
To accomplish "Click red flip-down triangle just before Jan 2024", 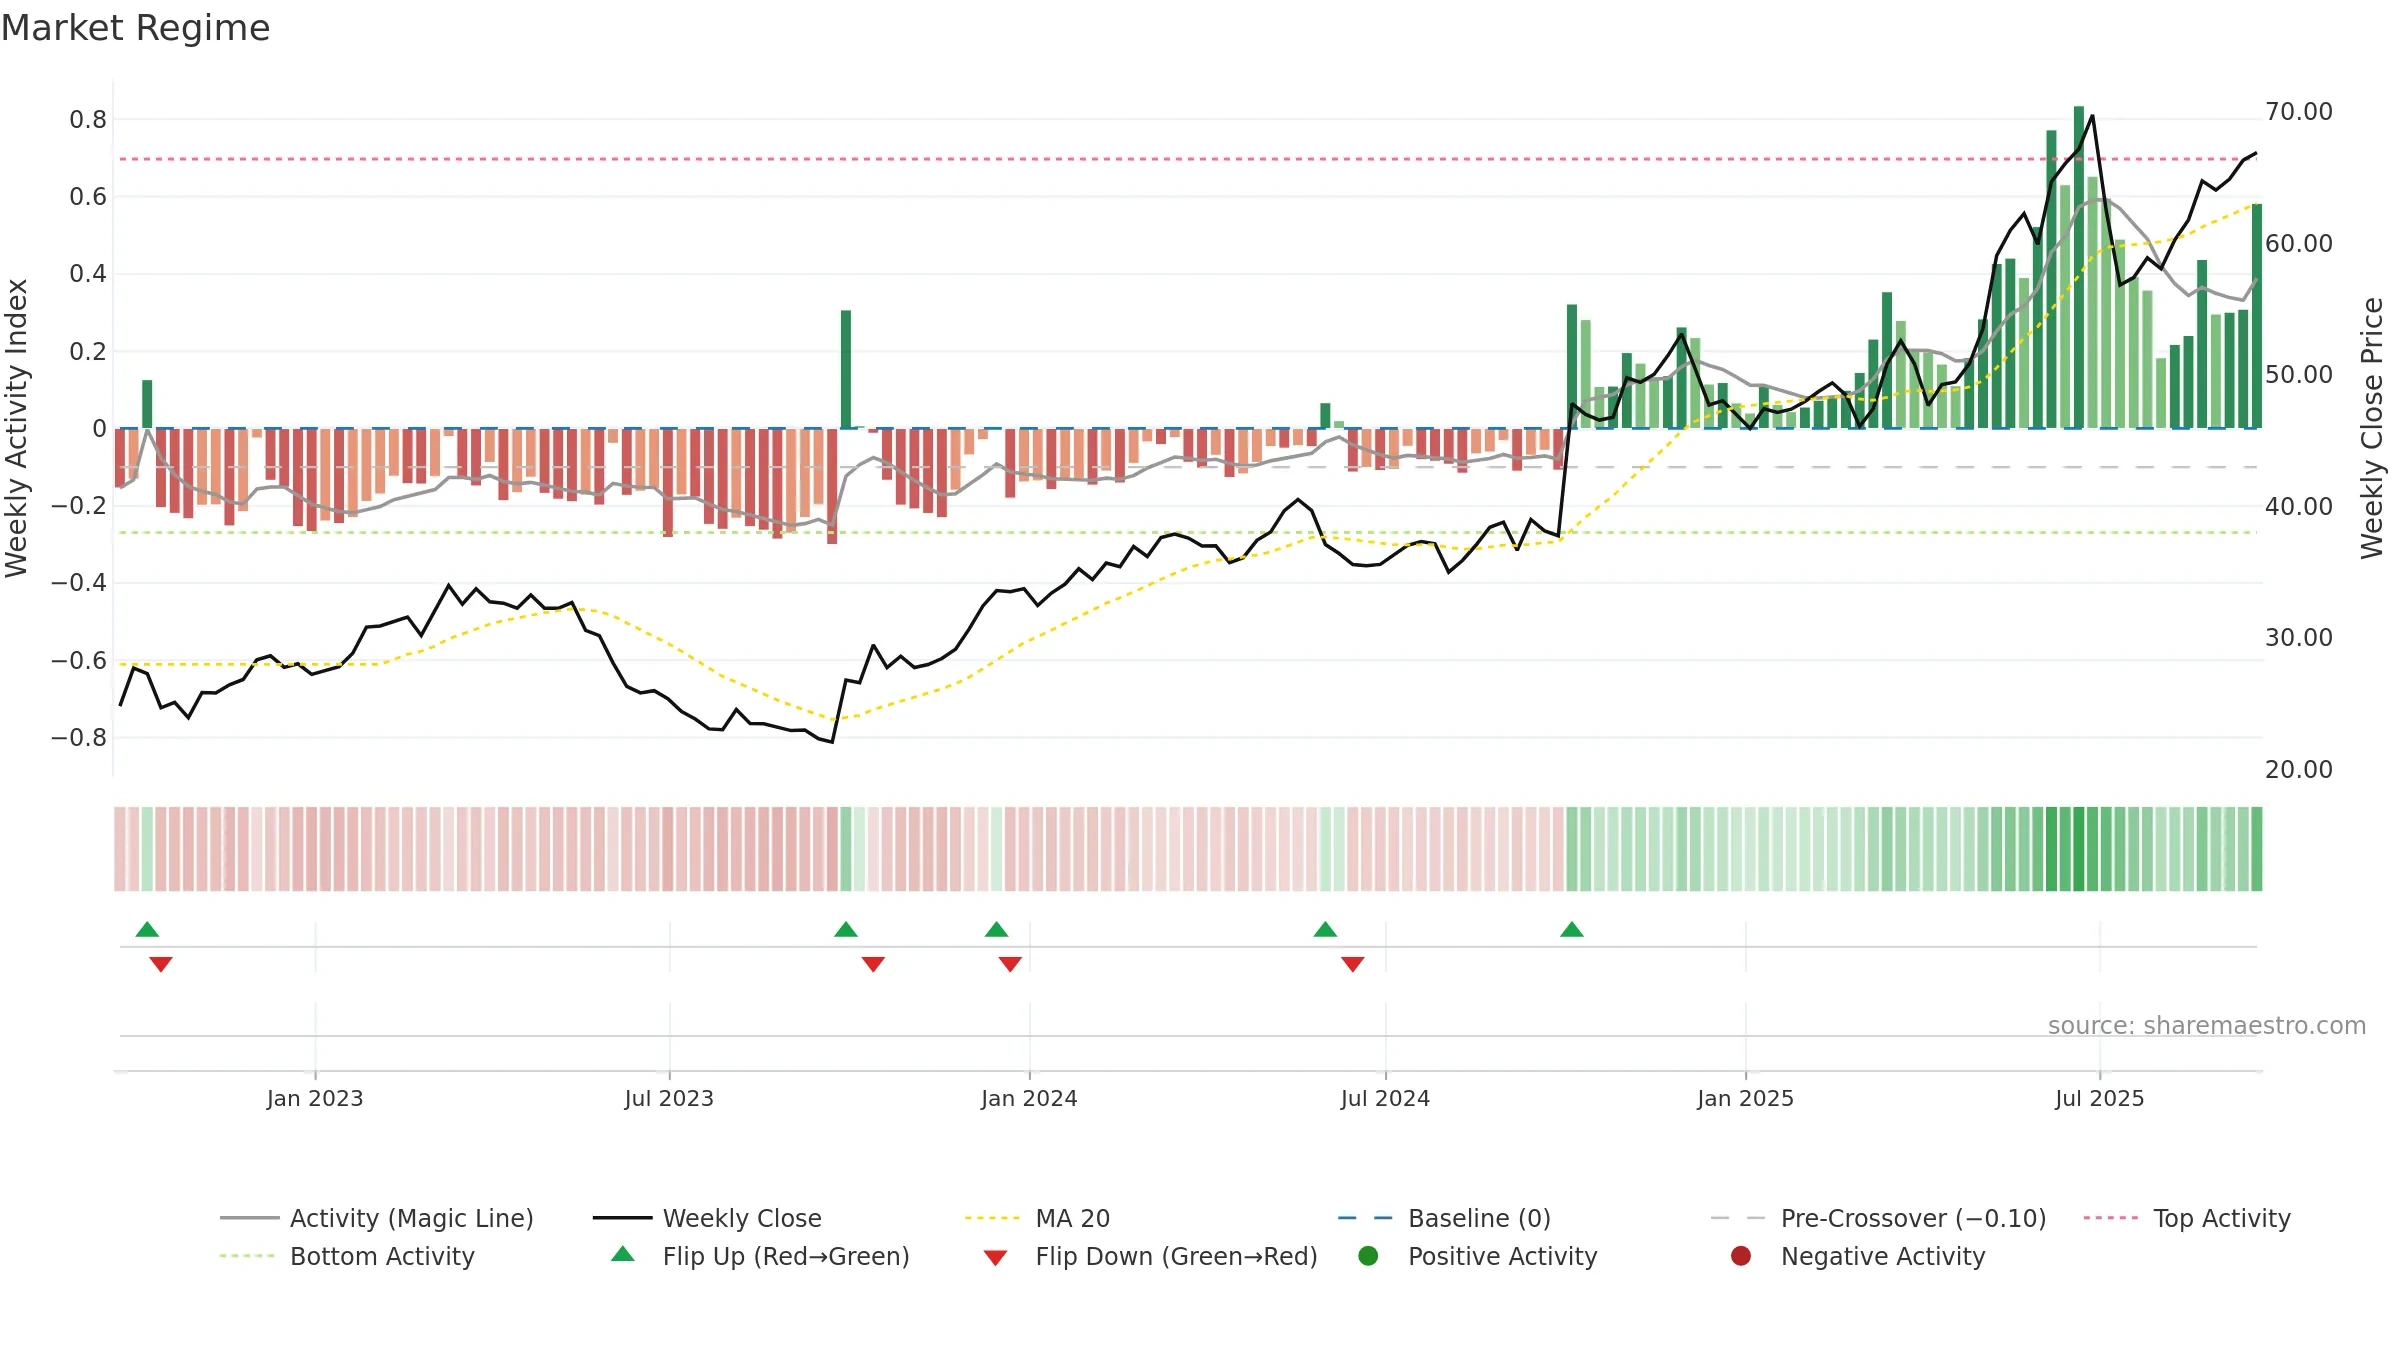I will tap(1010, 964).
